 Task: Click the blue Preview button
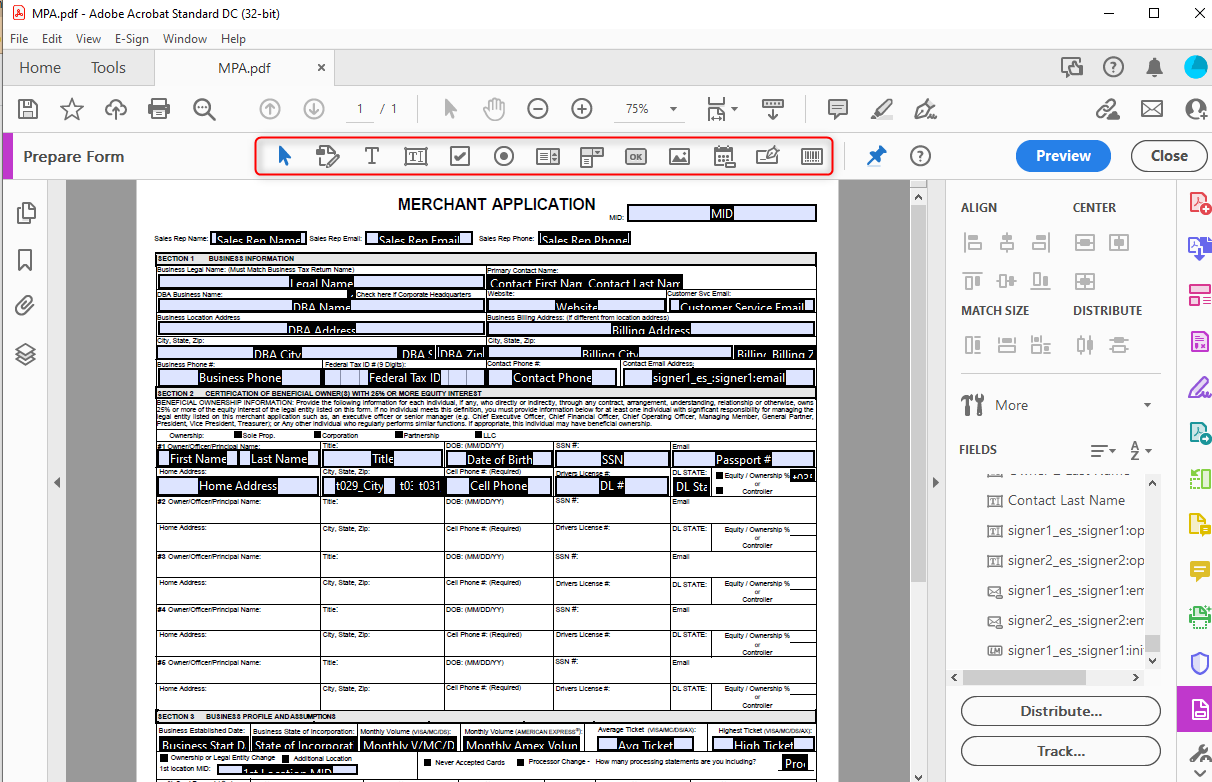click(x=1063, y=156)
